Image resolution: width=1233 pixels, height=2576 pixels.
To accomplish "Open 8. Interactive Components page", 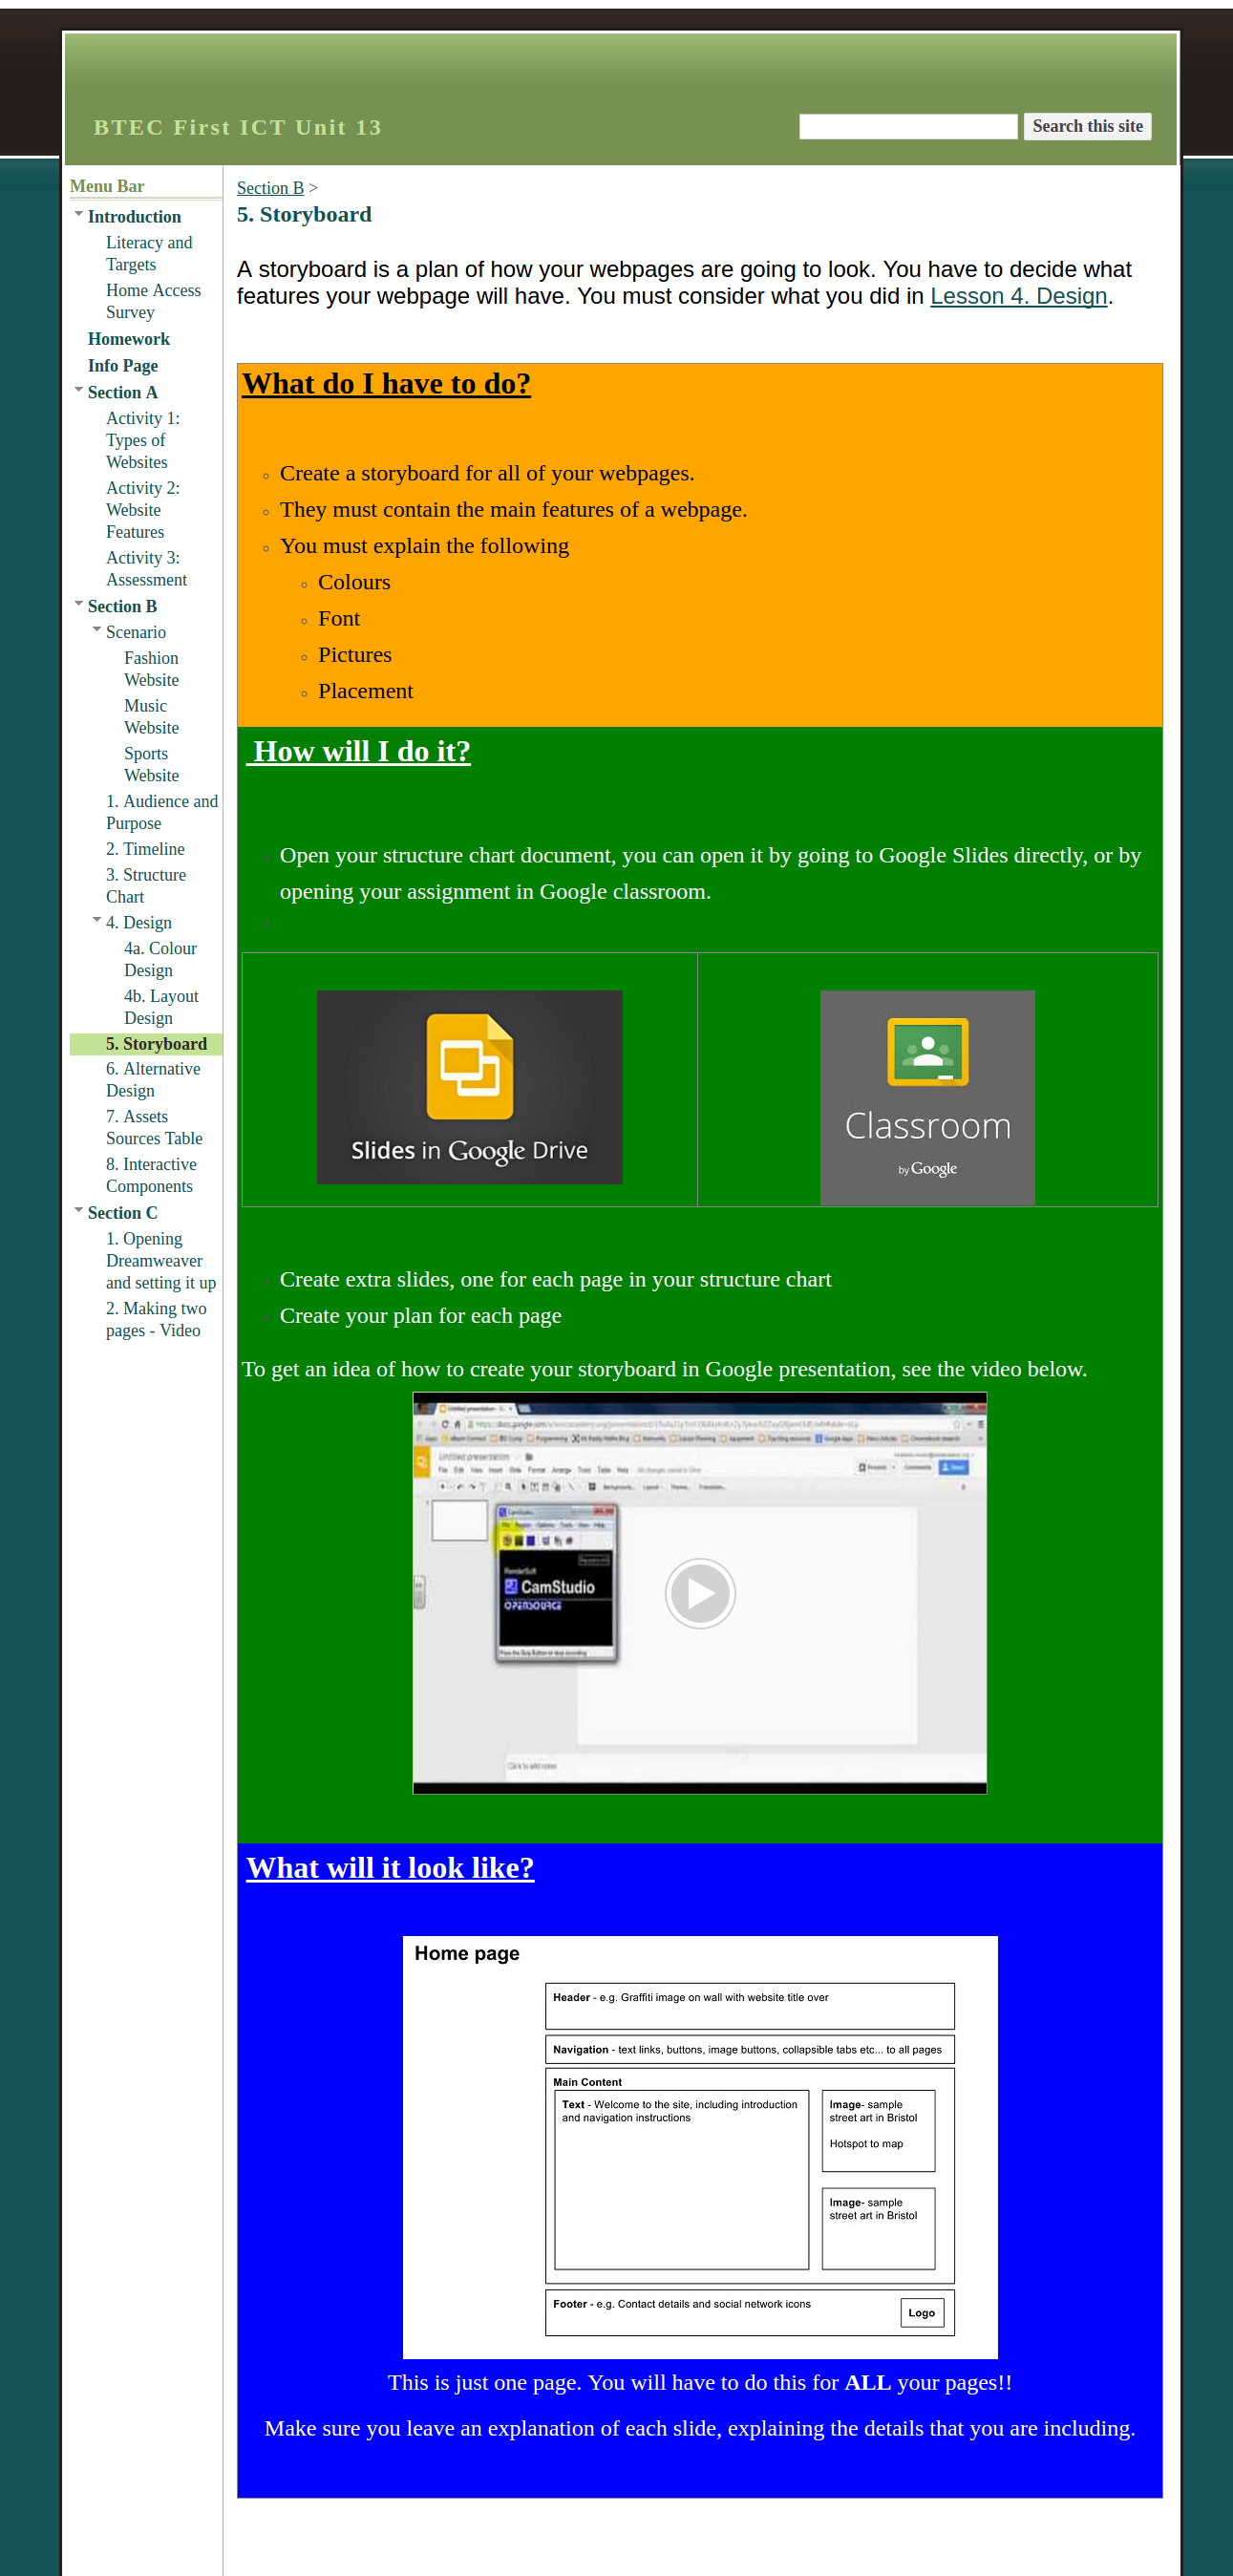I will pyautogui.click(x=151, y=1176).
